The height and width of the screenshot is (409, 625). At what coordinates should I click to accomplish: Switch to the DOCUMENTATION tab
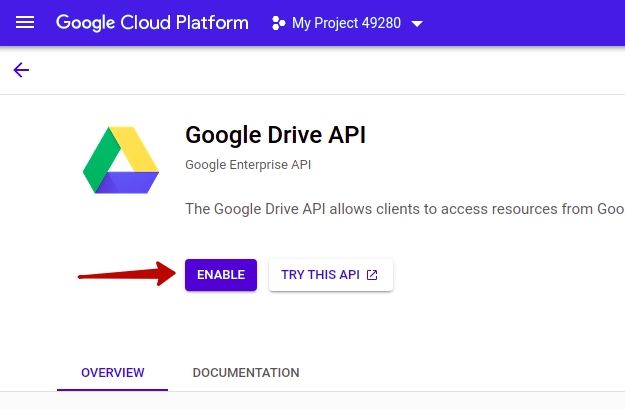click(x=246, y=373)
